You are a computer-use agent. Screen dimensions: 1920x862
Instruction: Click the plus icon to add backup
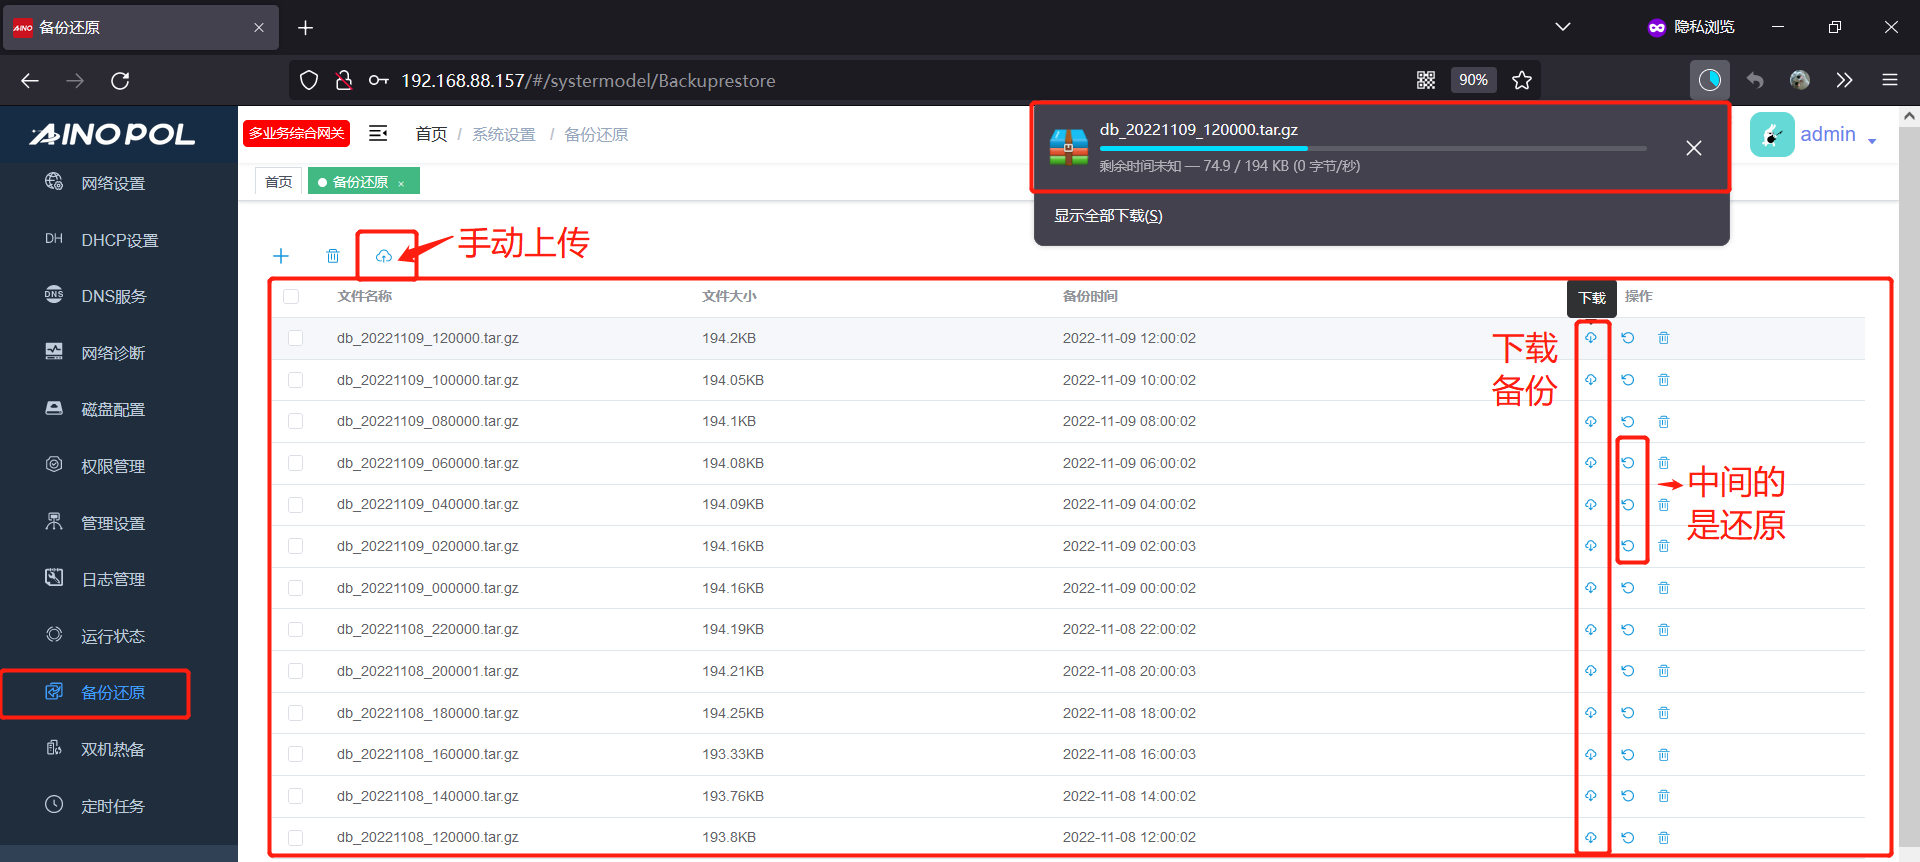281,257
